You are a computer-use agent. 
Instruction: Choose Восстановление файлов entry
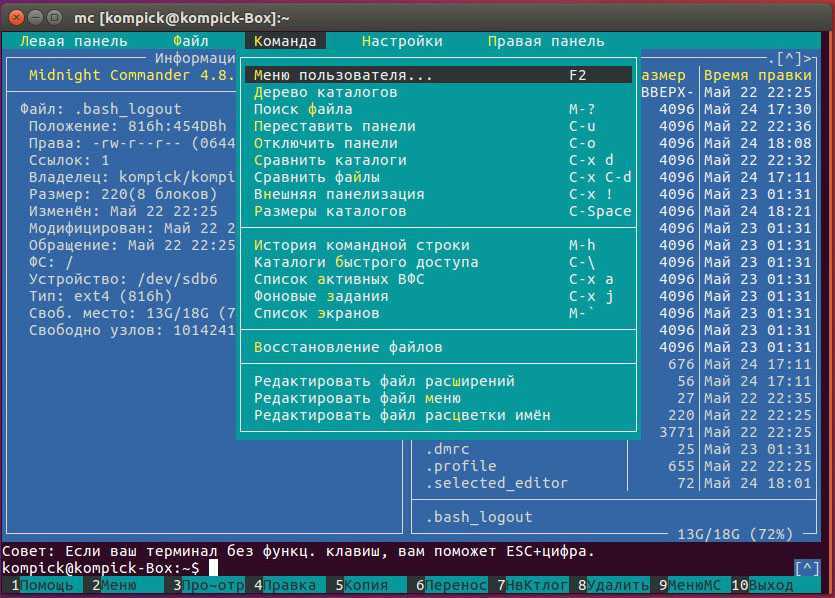[347, 347]
